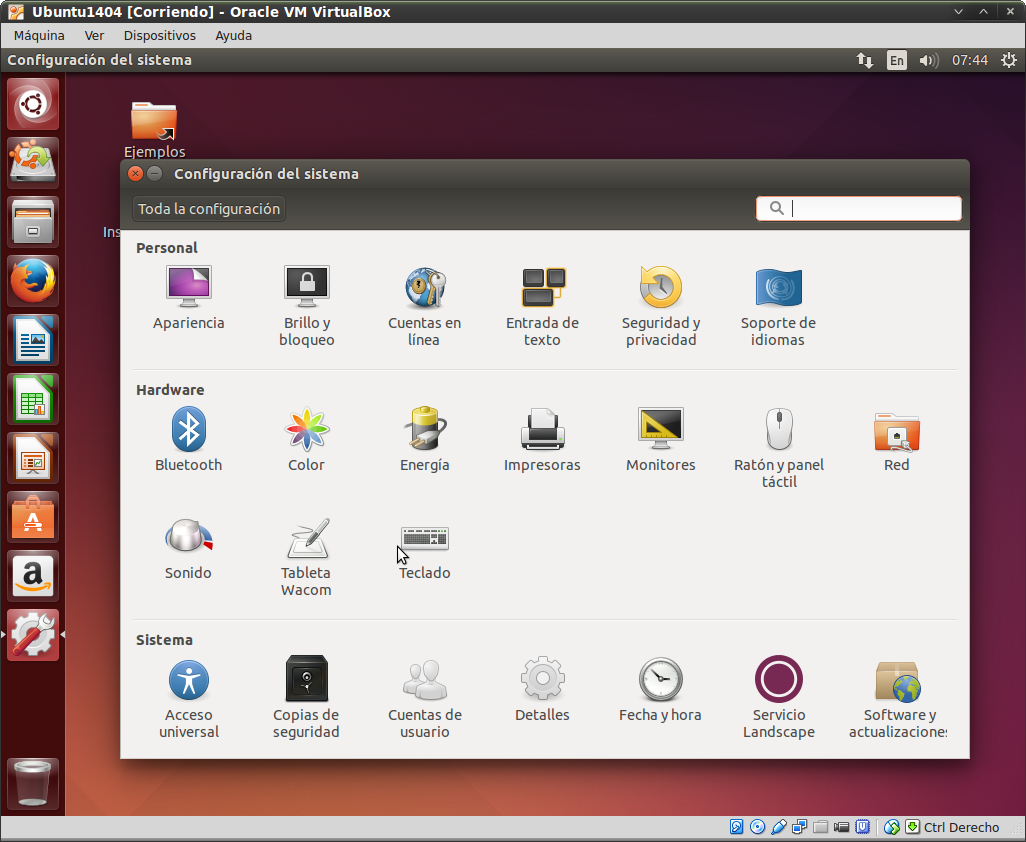Click the Toda la configuración button
The width and height of the screenshot is (1026, 842).
tap(209, 209)
